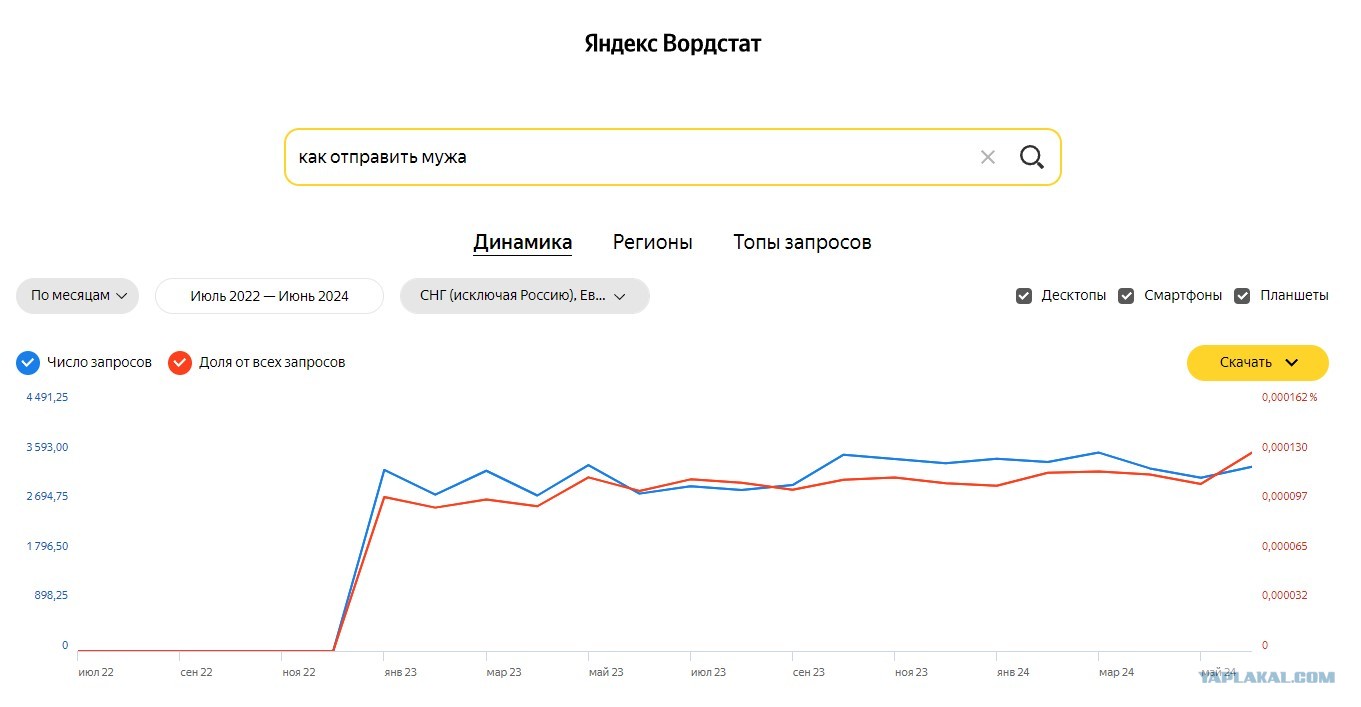Open the По месяцам grouping dropdown

coord(78,296)
